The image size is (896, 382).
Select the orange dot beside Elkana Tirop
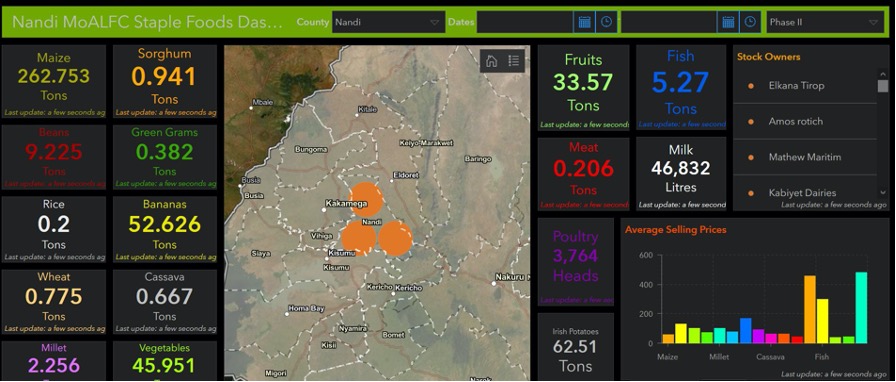751,86
